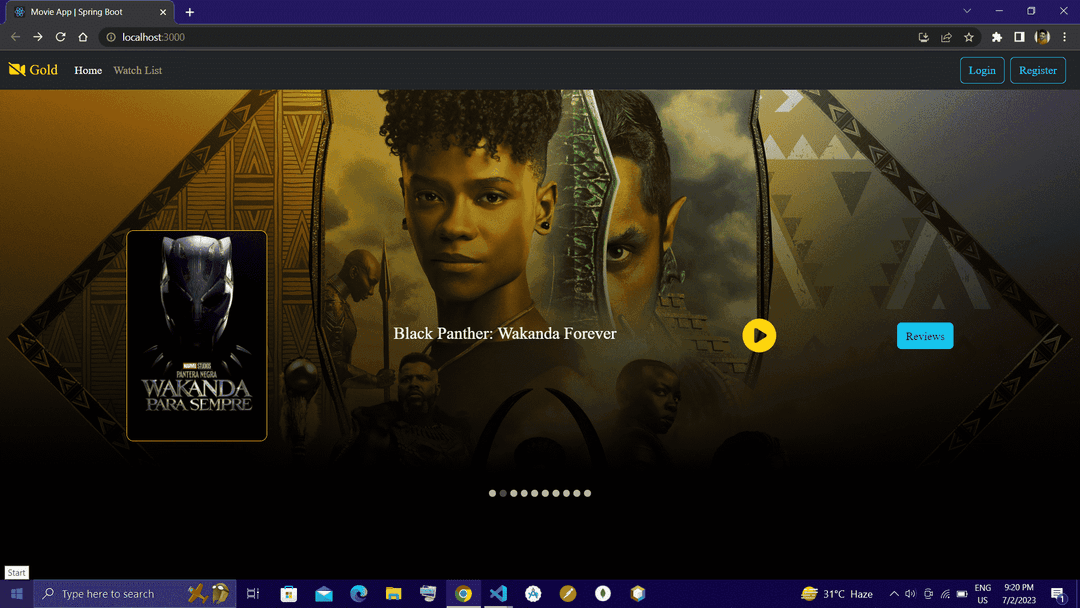Image resolution: width=1080 pixels, height=608 pixels.
Task: Show hidden system tray icons
Action: click(x=894, y=594)
